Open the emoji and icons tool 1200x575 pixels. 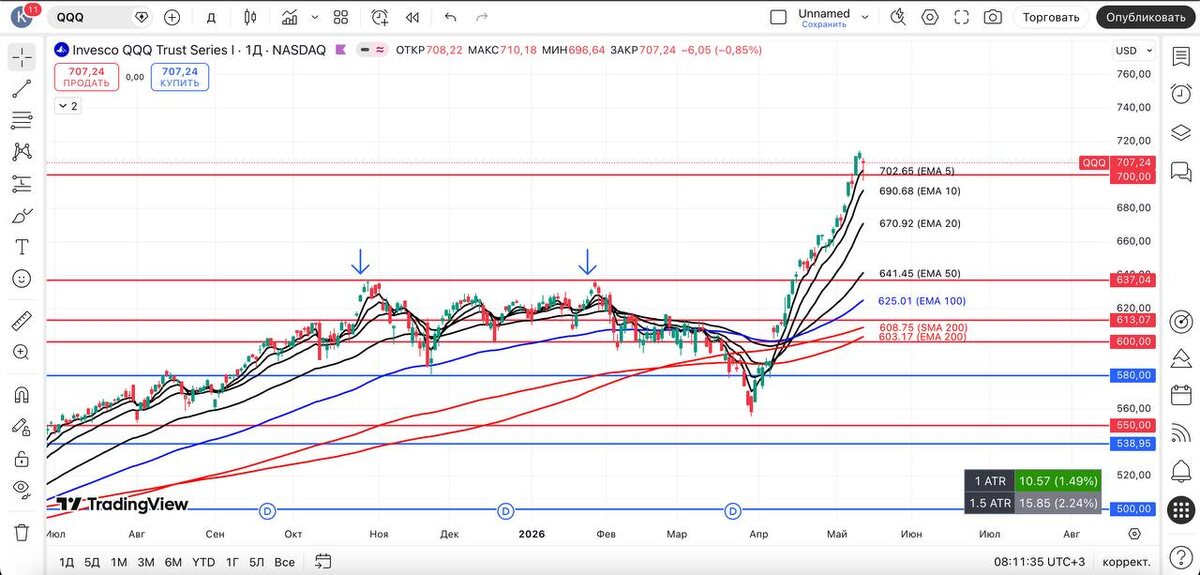[x=21, y=278]
